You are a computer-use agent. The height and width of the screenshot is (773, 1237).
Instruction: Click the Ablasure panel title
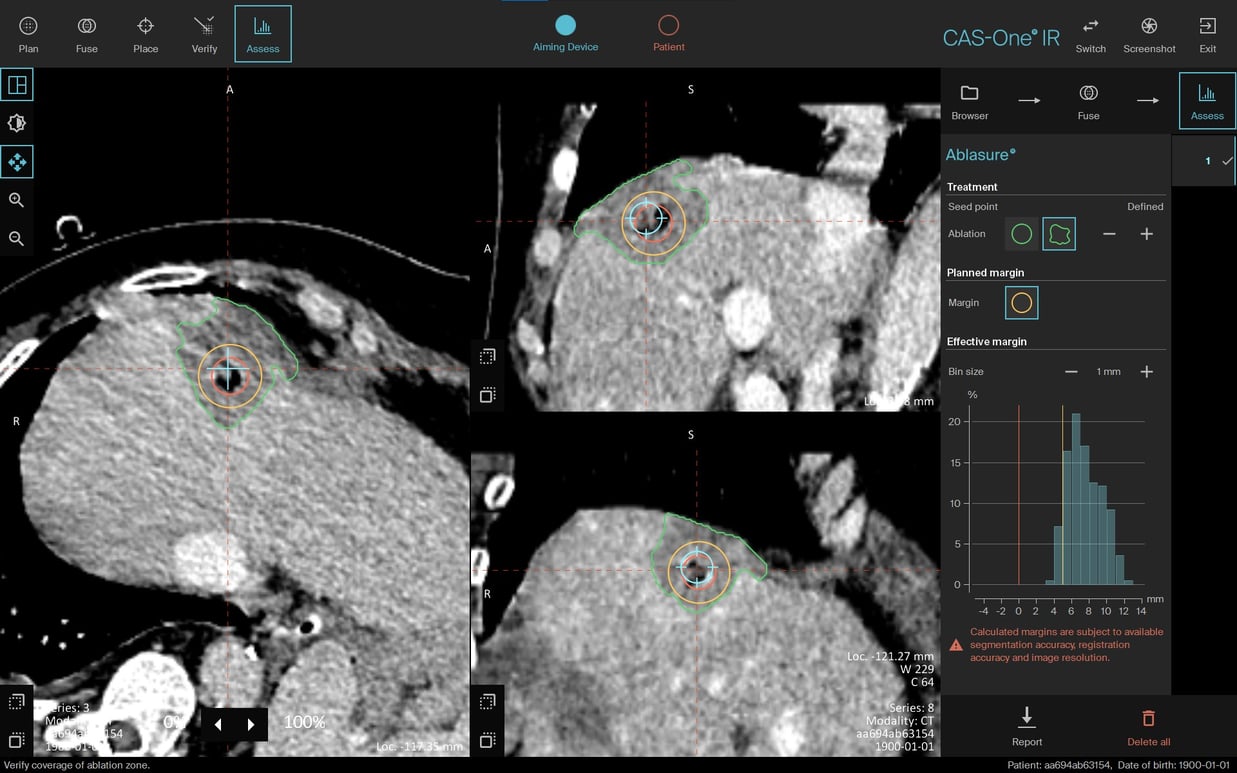point(980,155)
